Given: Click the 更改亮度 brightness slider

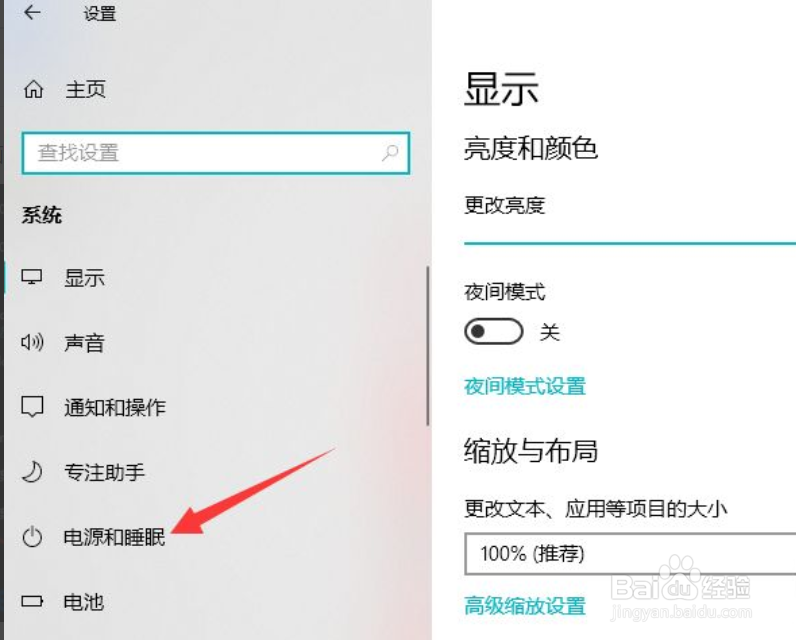Looking at the screenshot, I should (630, 244).
